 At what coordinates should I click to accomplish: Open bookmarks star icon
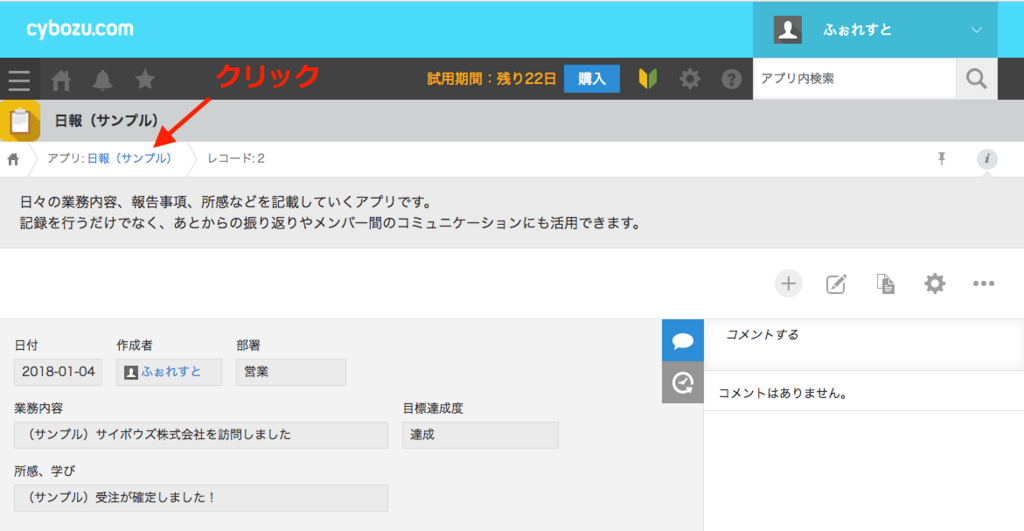(145, 79)
